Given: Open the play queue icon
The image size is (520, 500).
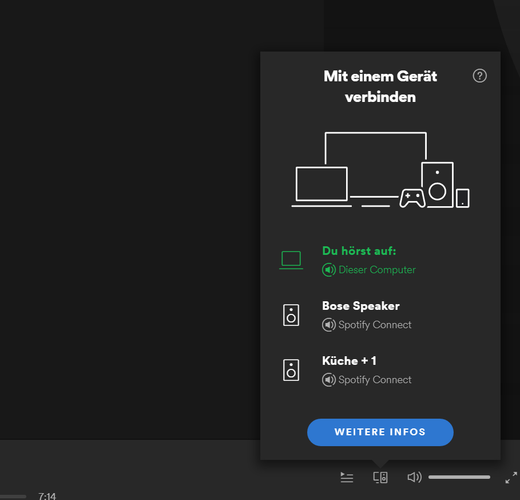Looking at the screenshot, I should 347,477.
